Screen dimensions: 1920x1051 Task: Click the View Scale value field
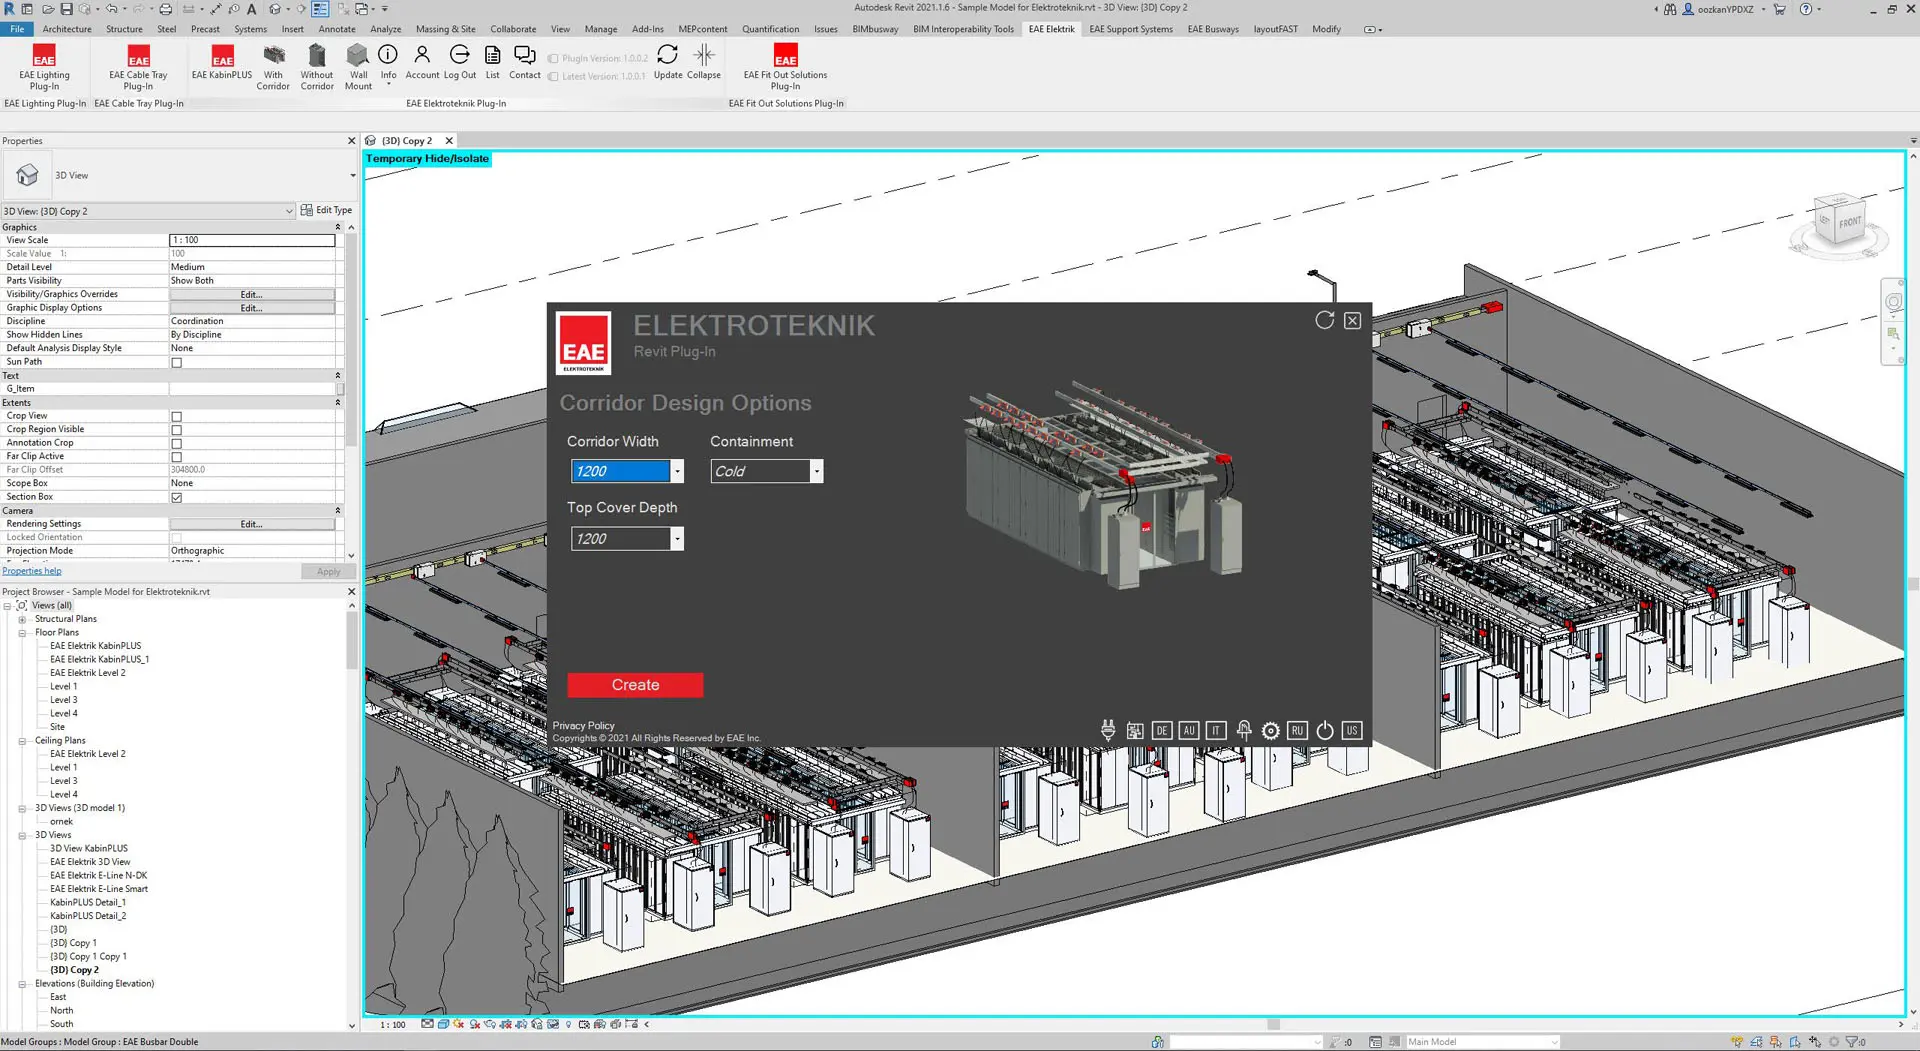[x=252, y=240]
